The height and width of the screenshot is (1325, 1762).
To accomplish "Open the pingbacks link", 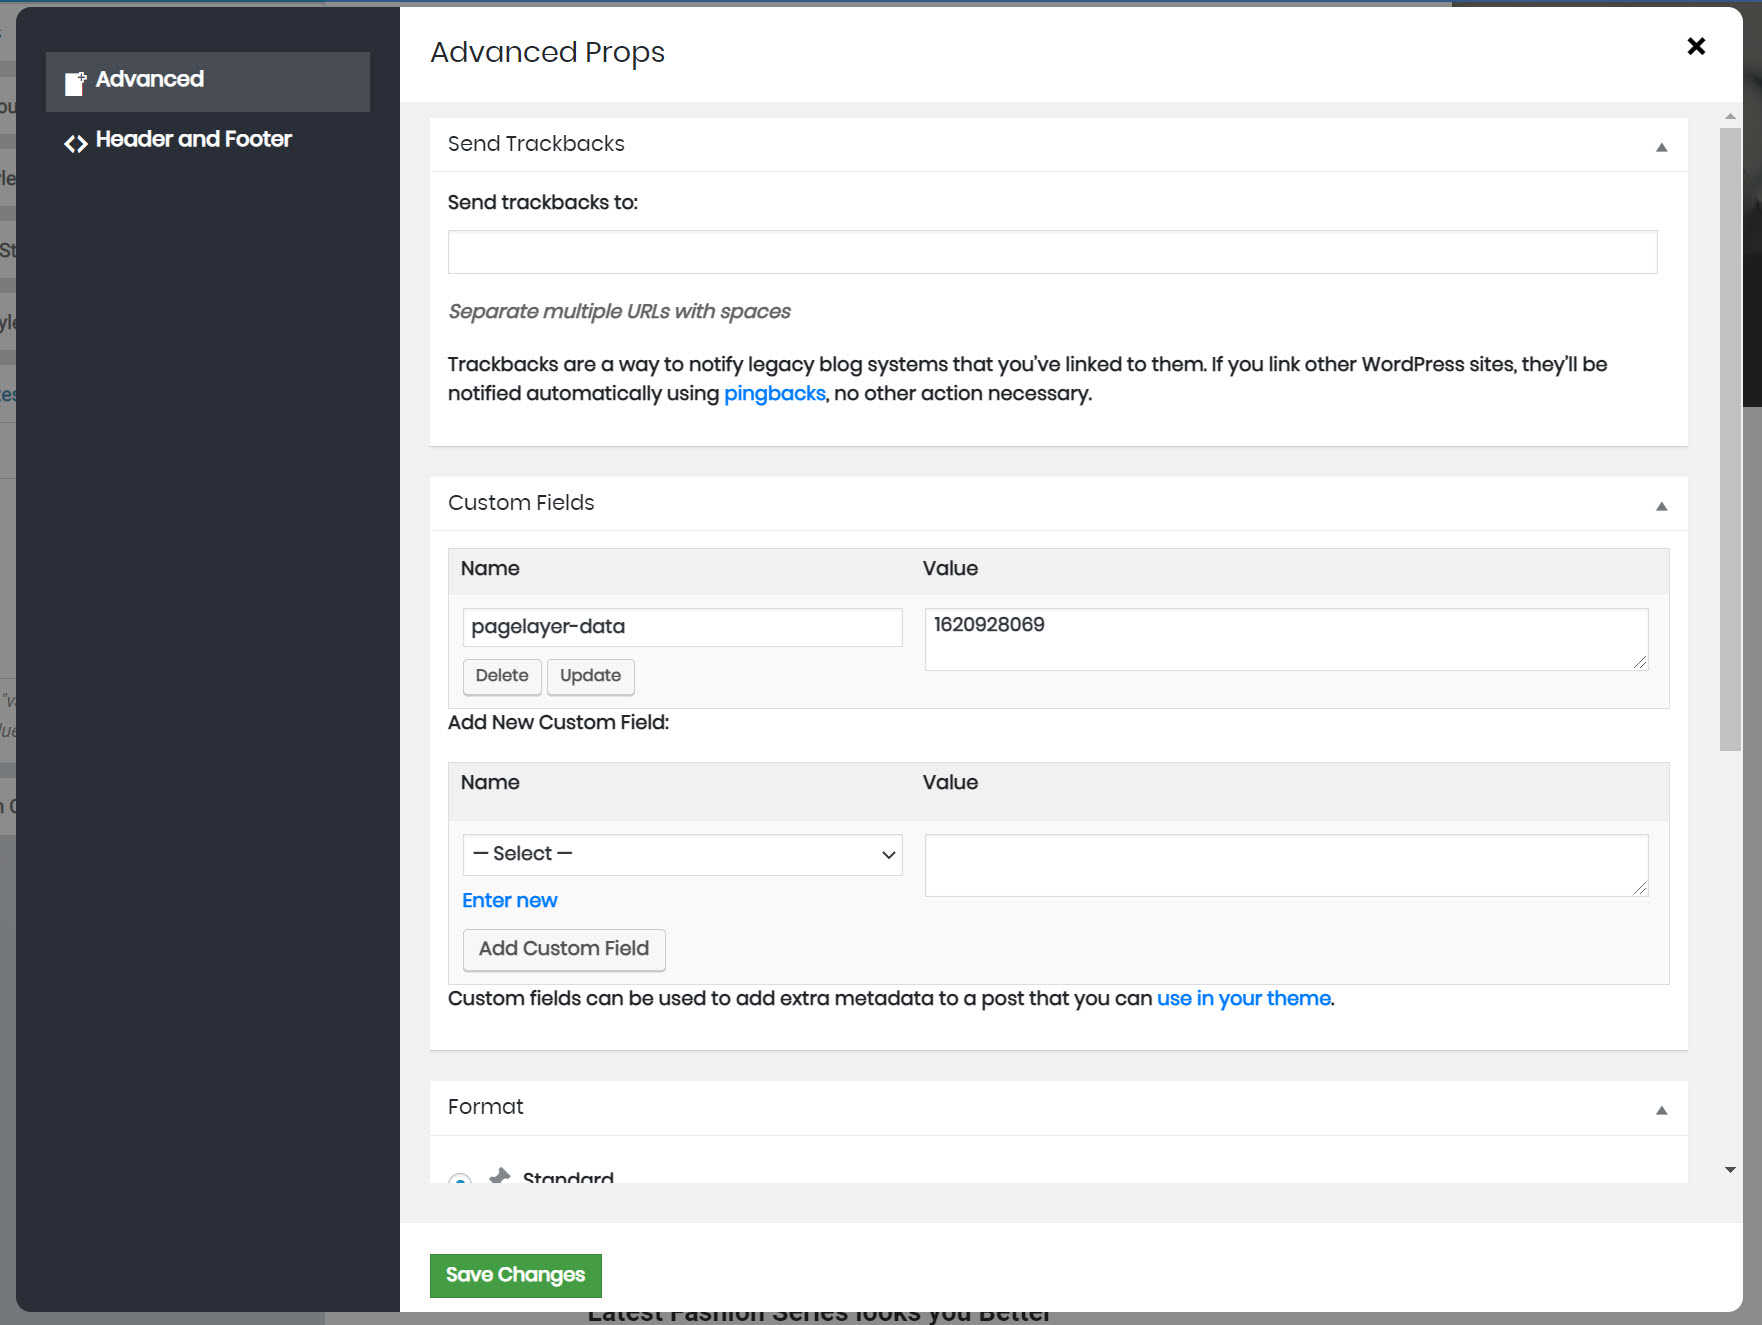I will (774, 394).
